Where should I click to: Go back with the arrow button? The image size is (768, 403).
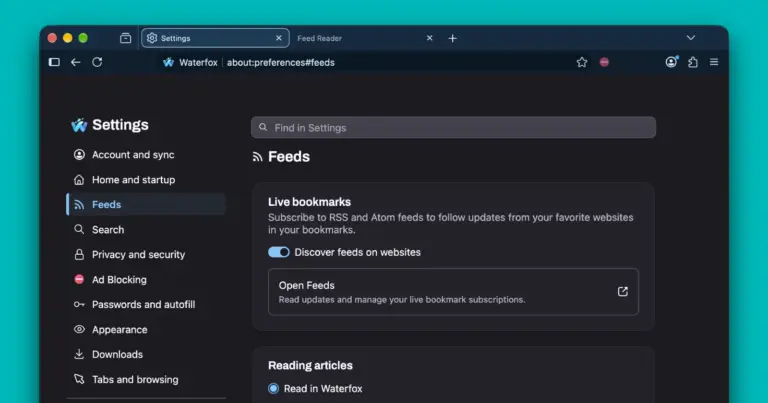tap(75, 62)
